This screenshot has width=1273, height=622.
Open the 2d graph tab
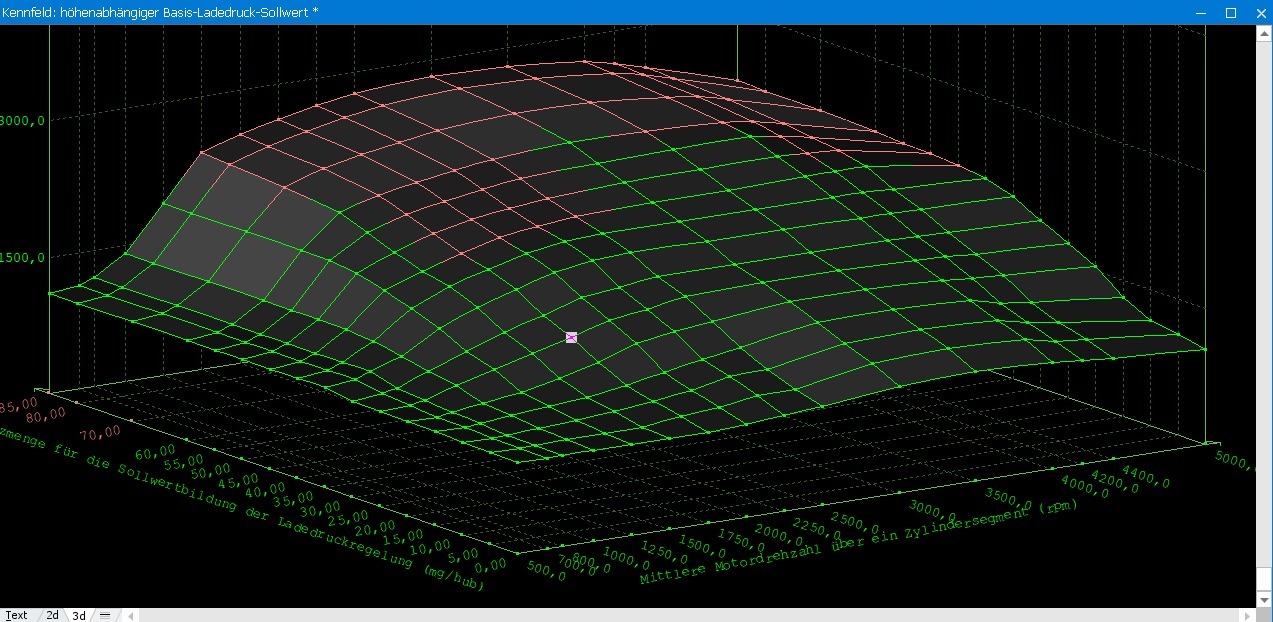click(53, 615)
